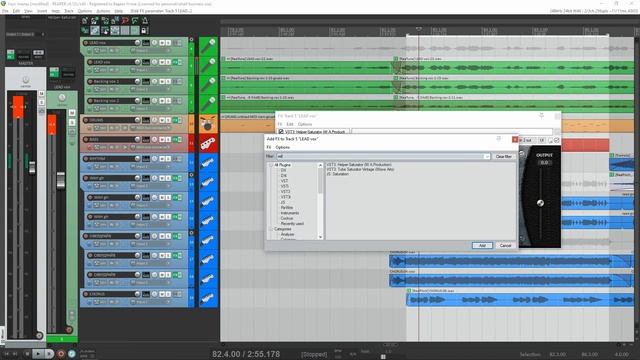Collapse the All Plugins tree node
Screen dimensions: 640x360
click(x=270, y=165)
